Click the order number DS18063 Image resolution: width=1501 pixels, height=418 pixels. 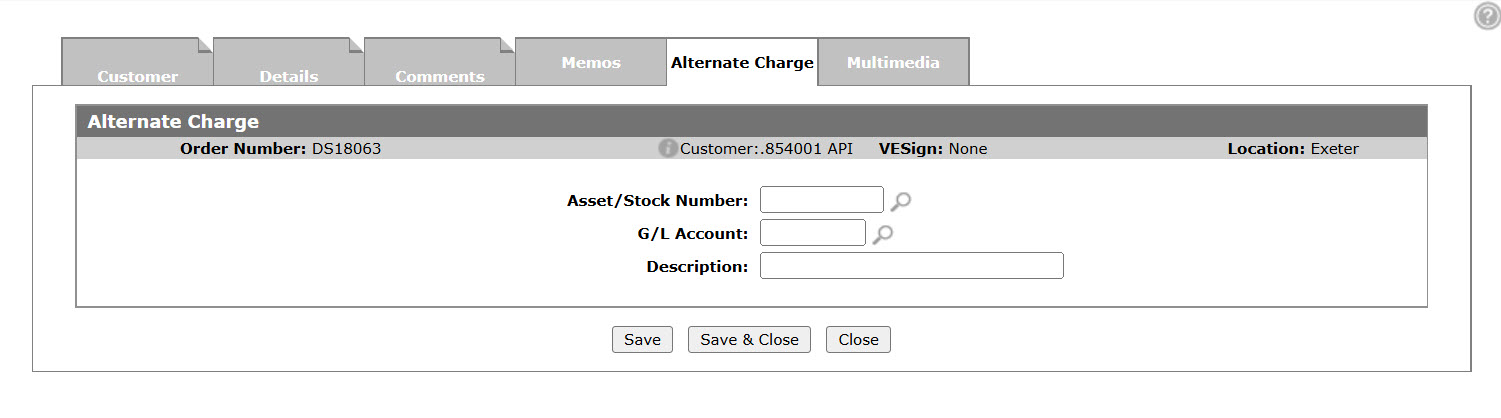(x=346, y=149)
